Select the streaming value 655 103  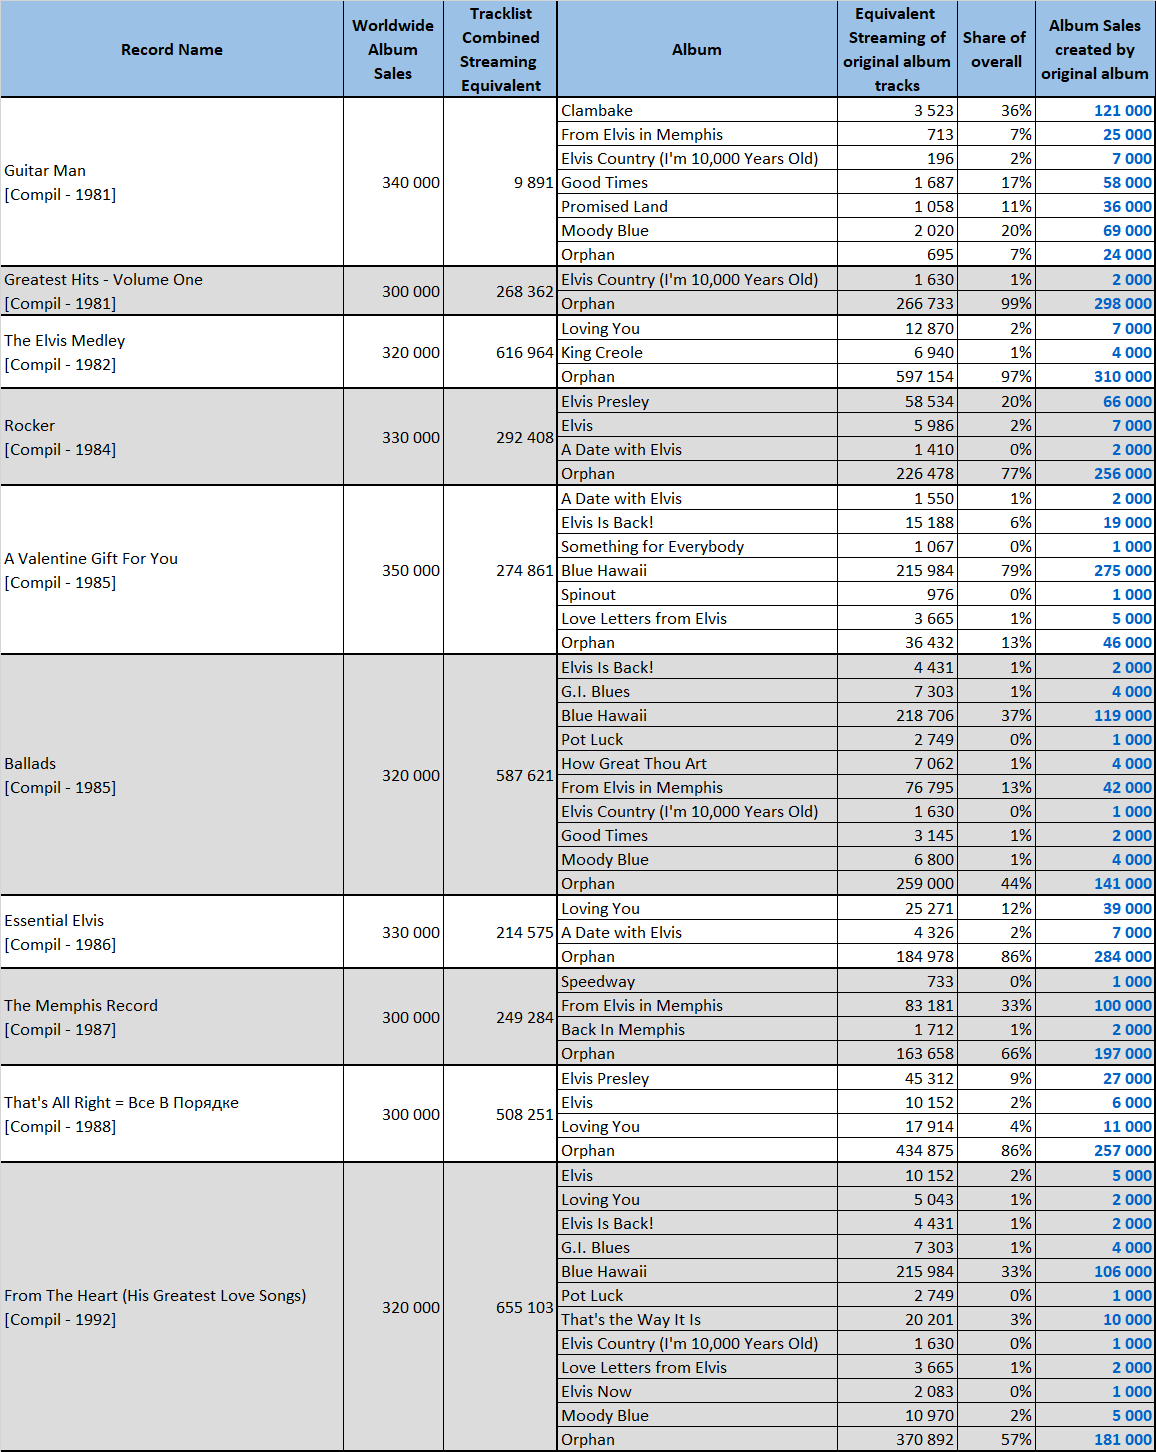(500, 1307)
